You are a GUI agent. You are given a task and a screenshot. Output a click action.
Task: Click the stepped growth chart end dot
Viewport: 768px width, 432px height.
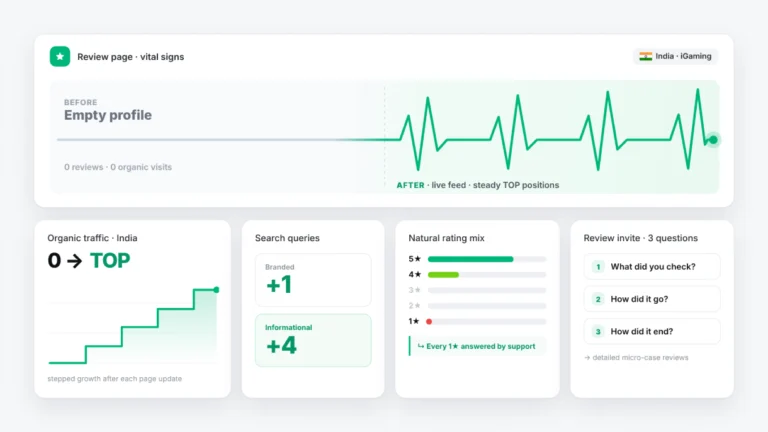[x=216, y=290]
